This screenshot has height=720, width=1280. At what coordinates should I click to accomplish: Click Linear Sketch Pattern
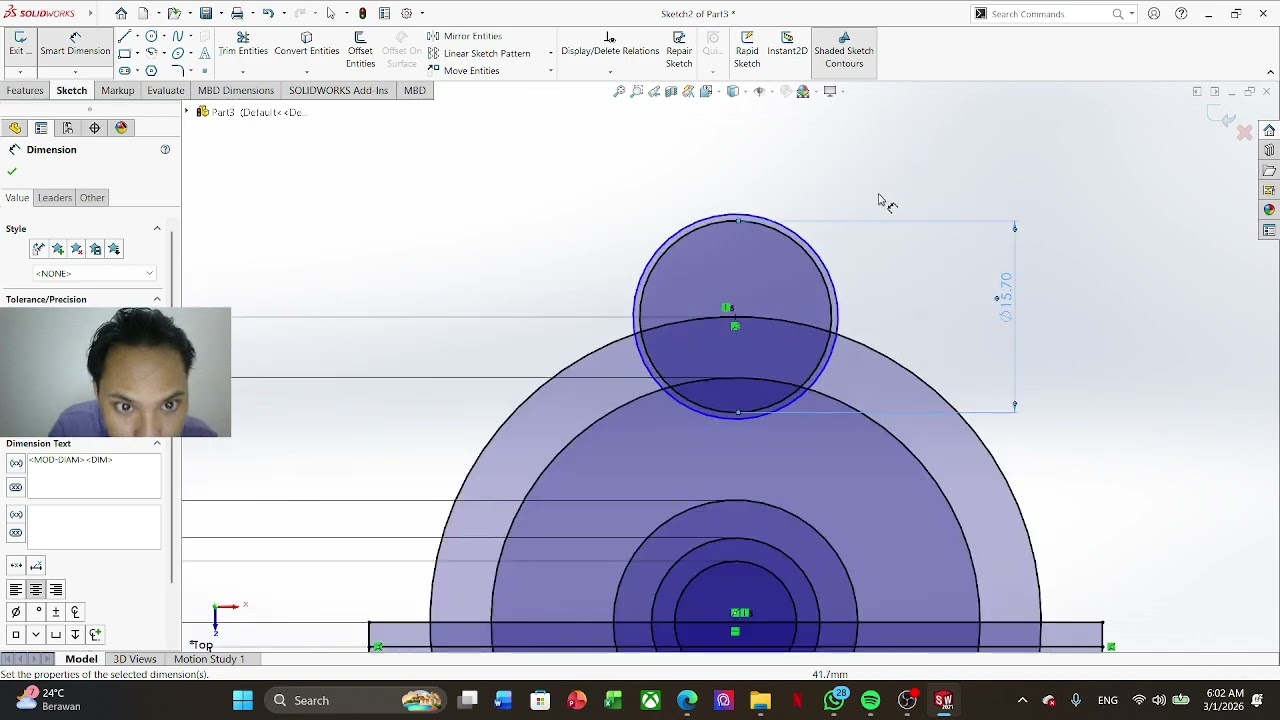(x=479, y=53)
